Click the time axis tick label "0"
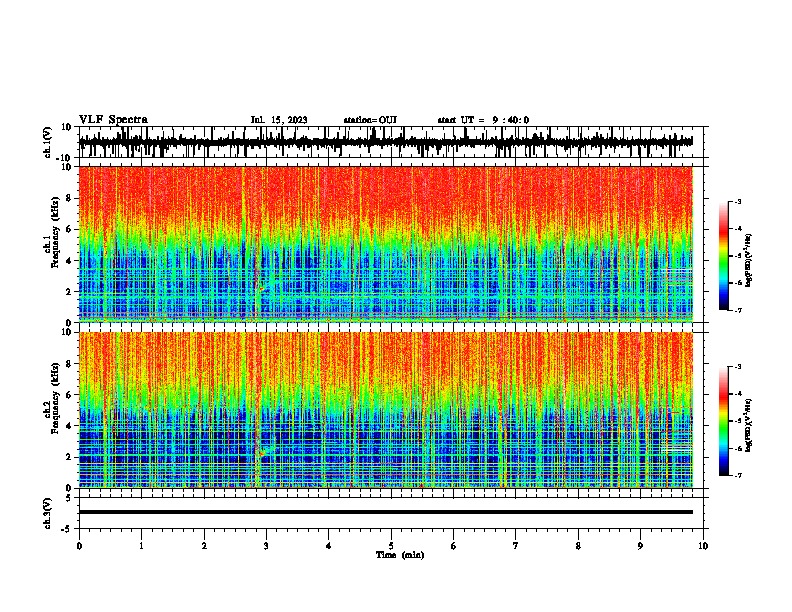The image size is (792, 612). coord(79,546)
